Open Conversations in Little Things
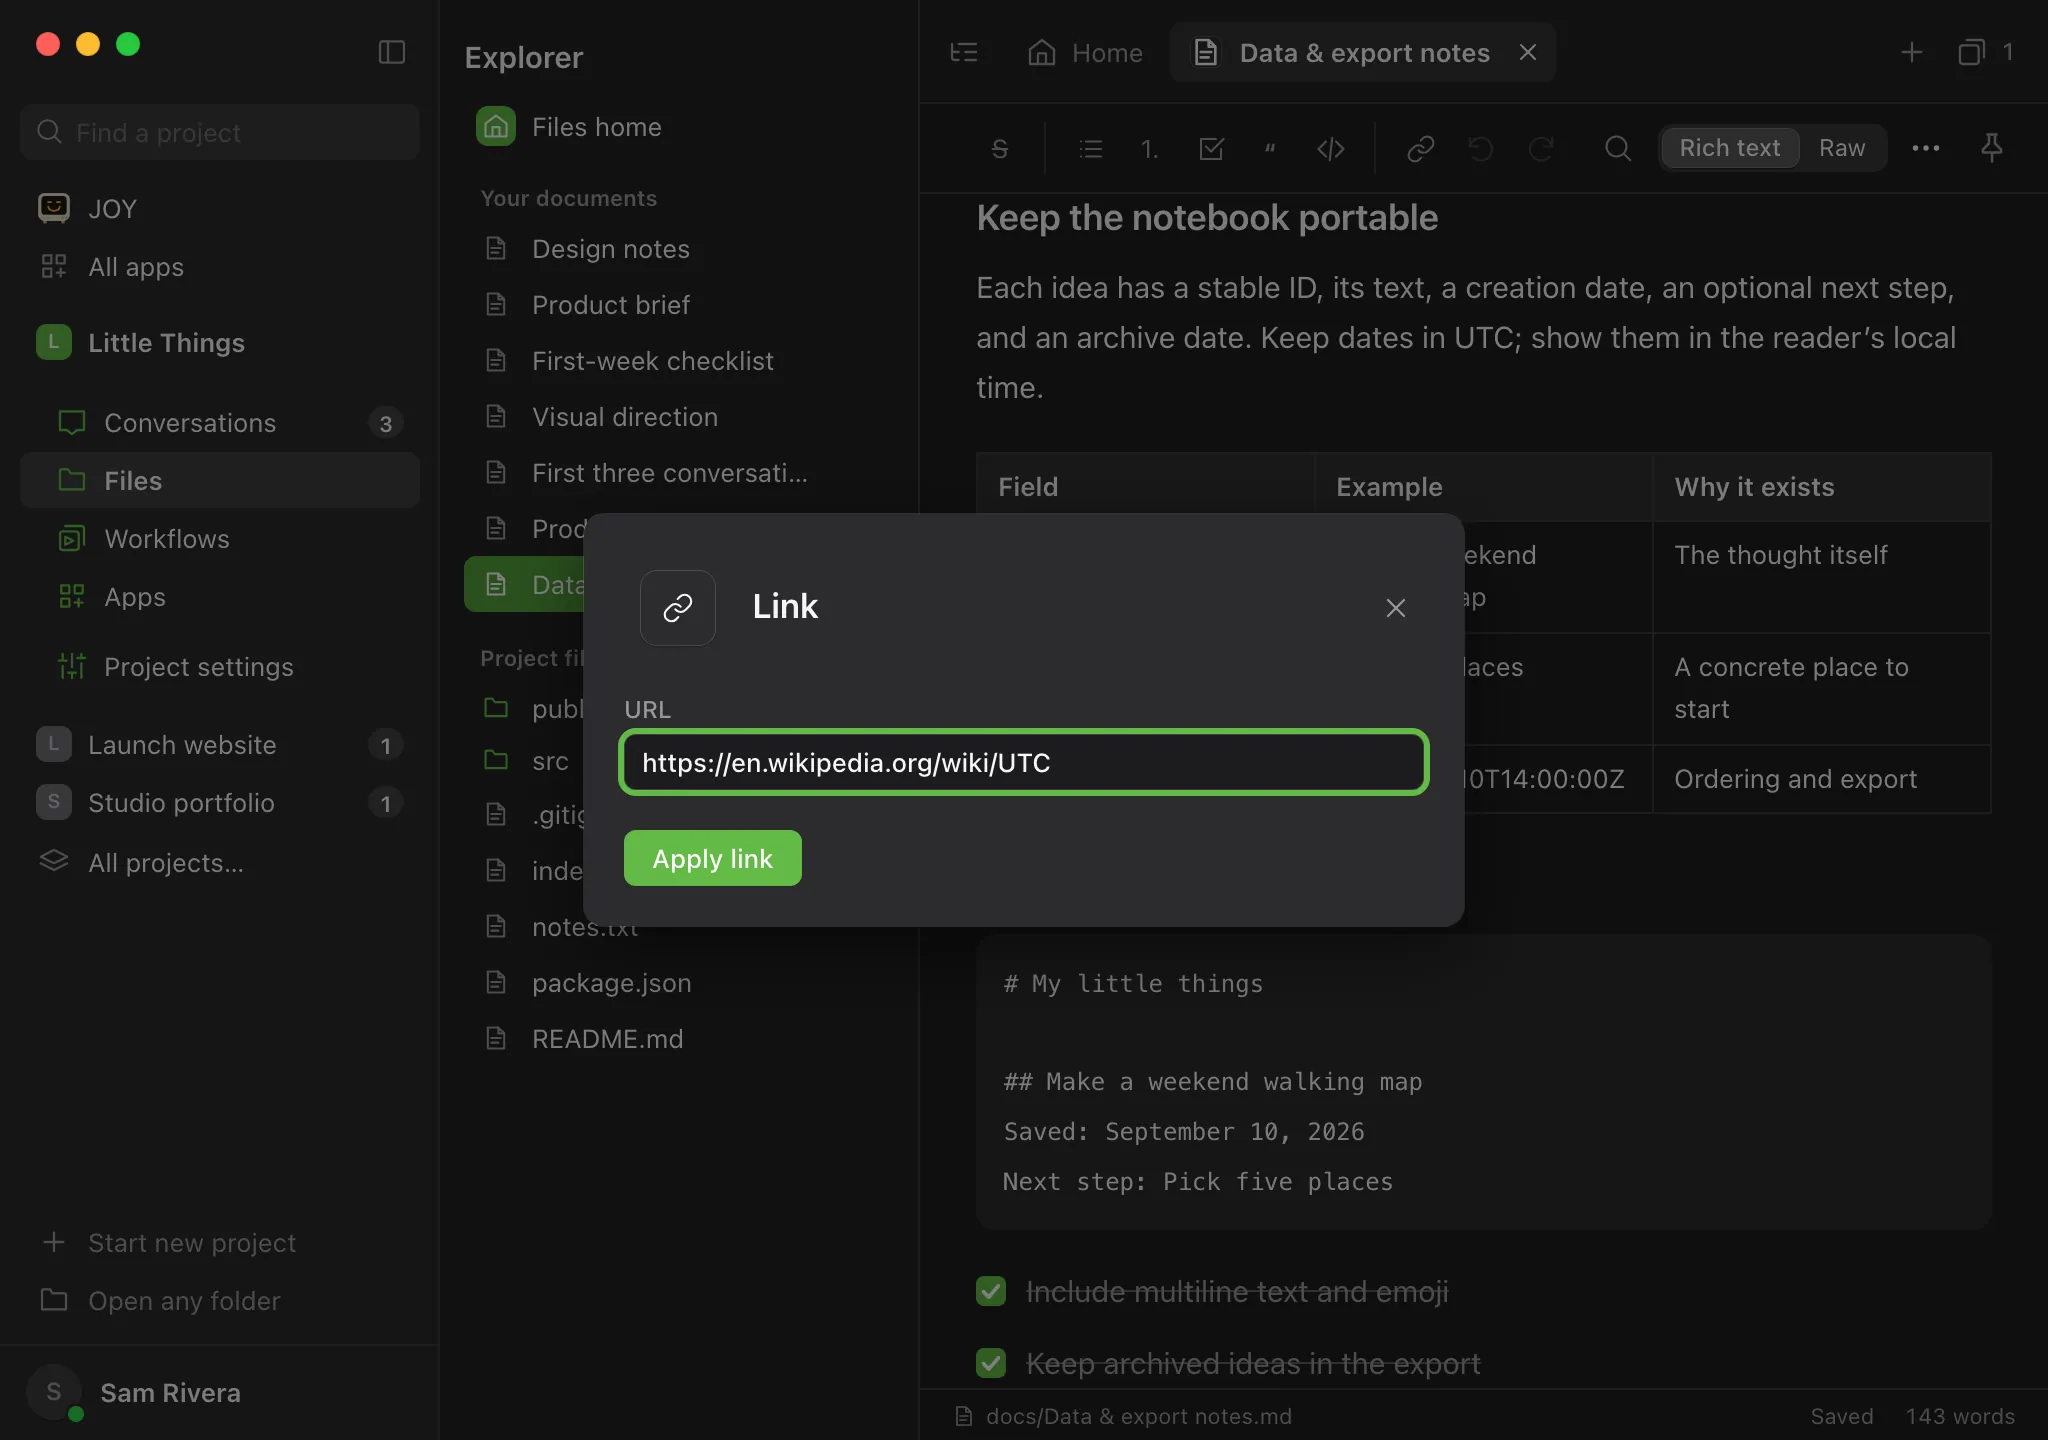 point(220,423)
